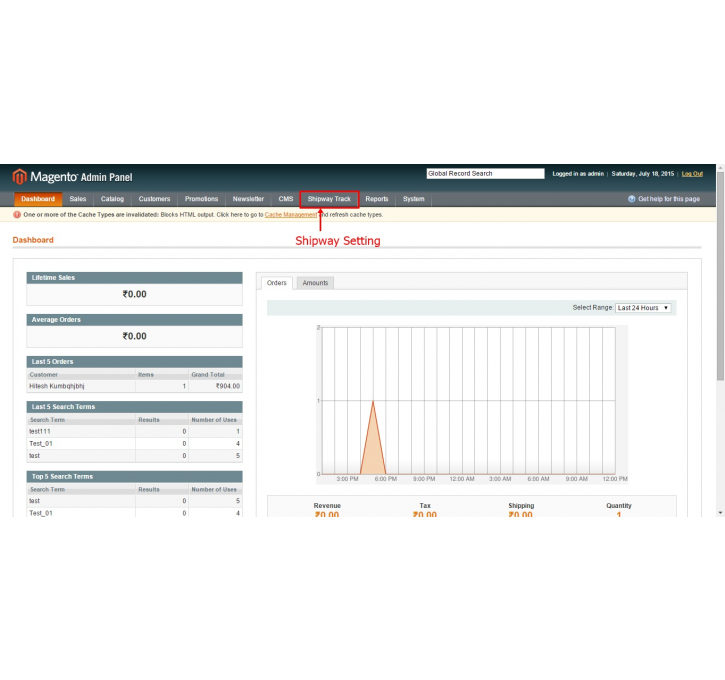Click the Lifetime Sales header
The height and width of the screenshot is (680, 725).
135,277
